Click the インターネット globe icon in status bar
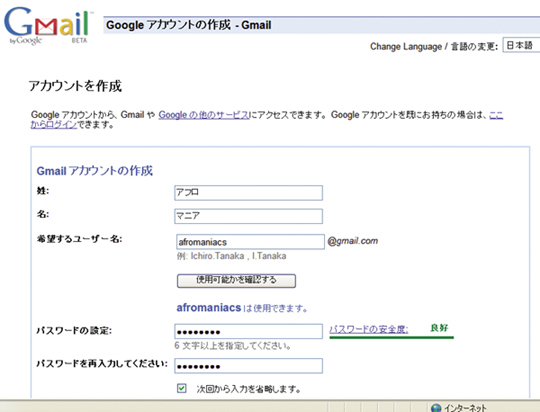540x412 pixels. (x=436, y=408)
